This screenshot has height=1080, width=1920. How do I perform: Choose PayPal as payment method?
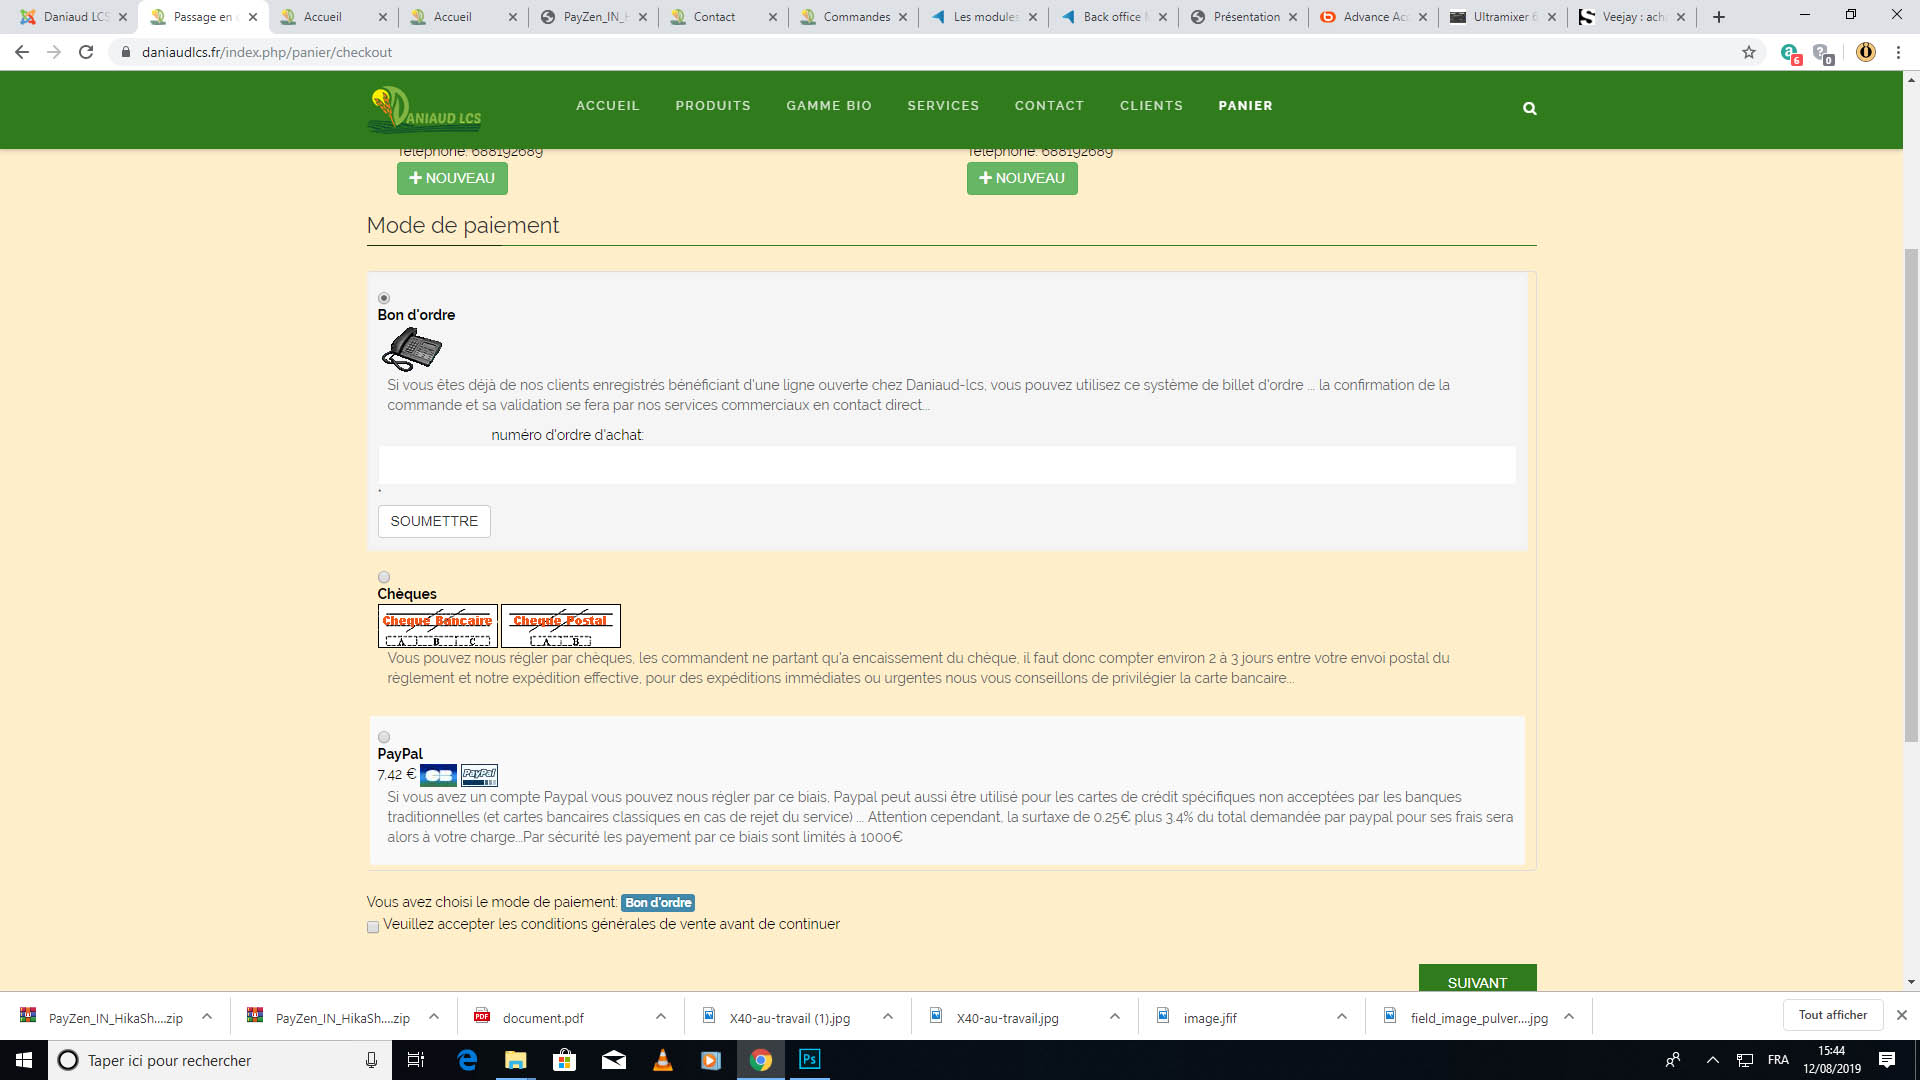pos(384,737)
